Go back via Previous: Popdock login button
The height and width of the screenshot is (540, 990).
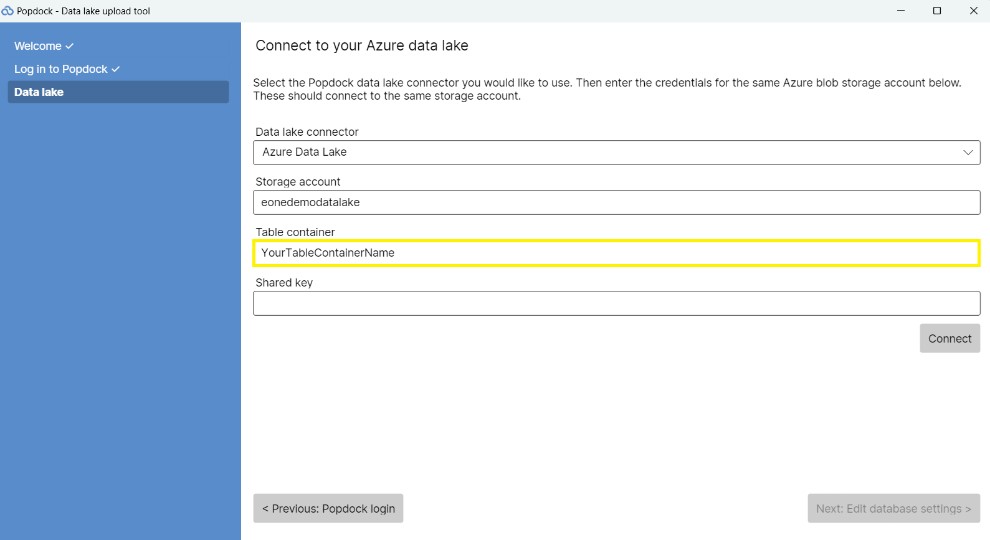[x=328, y=508]
